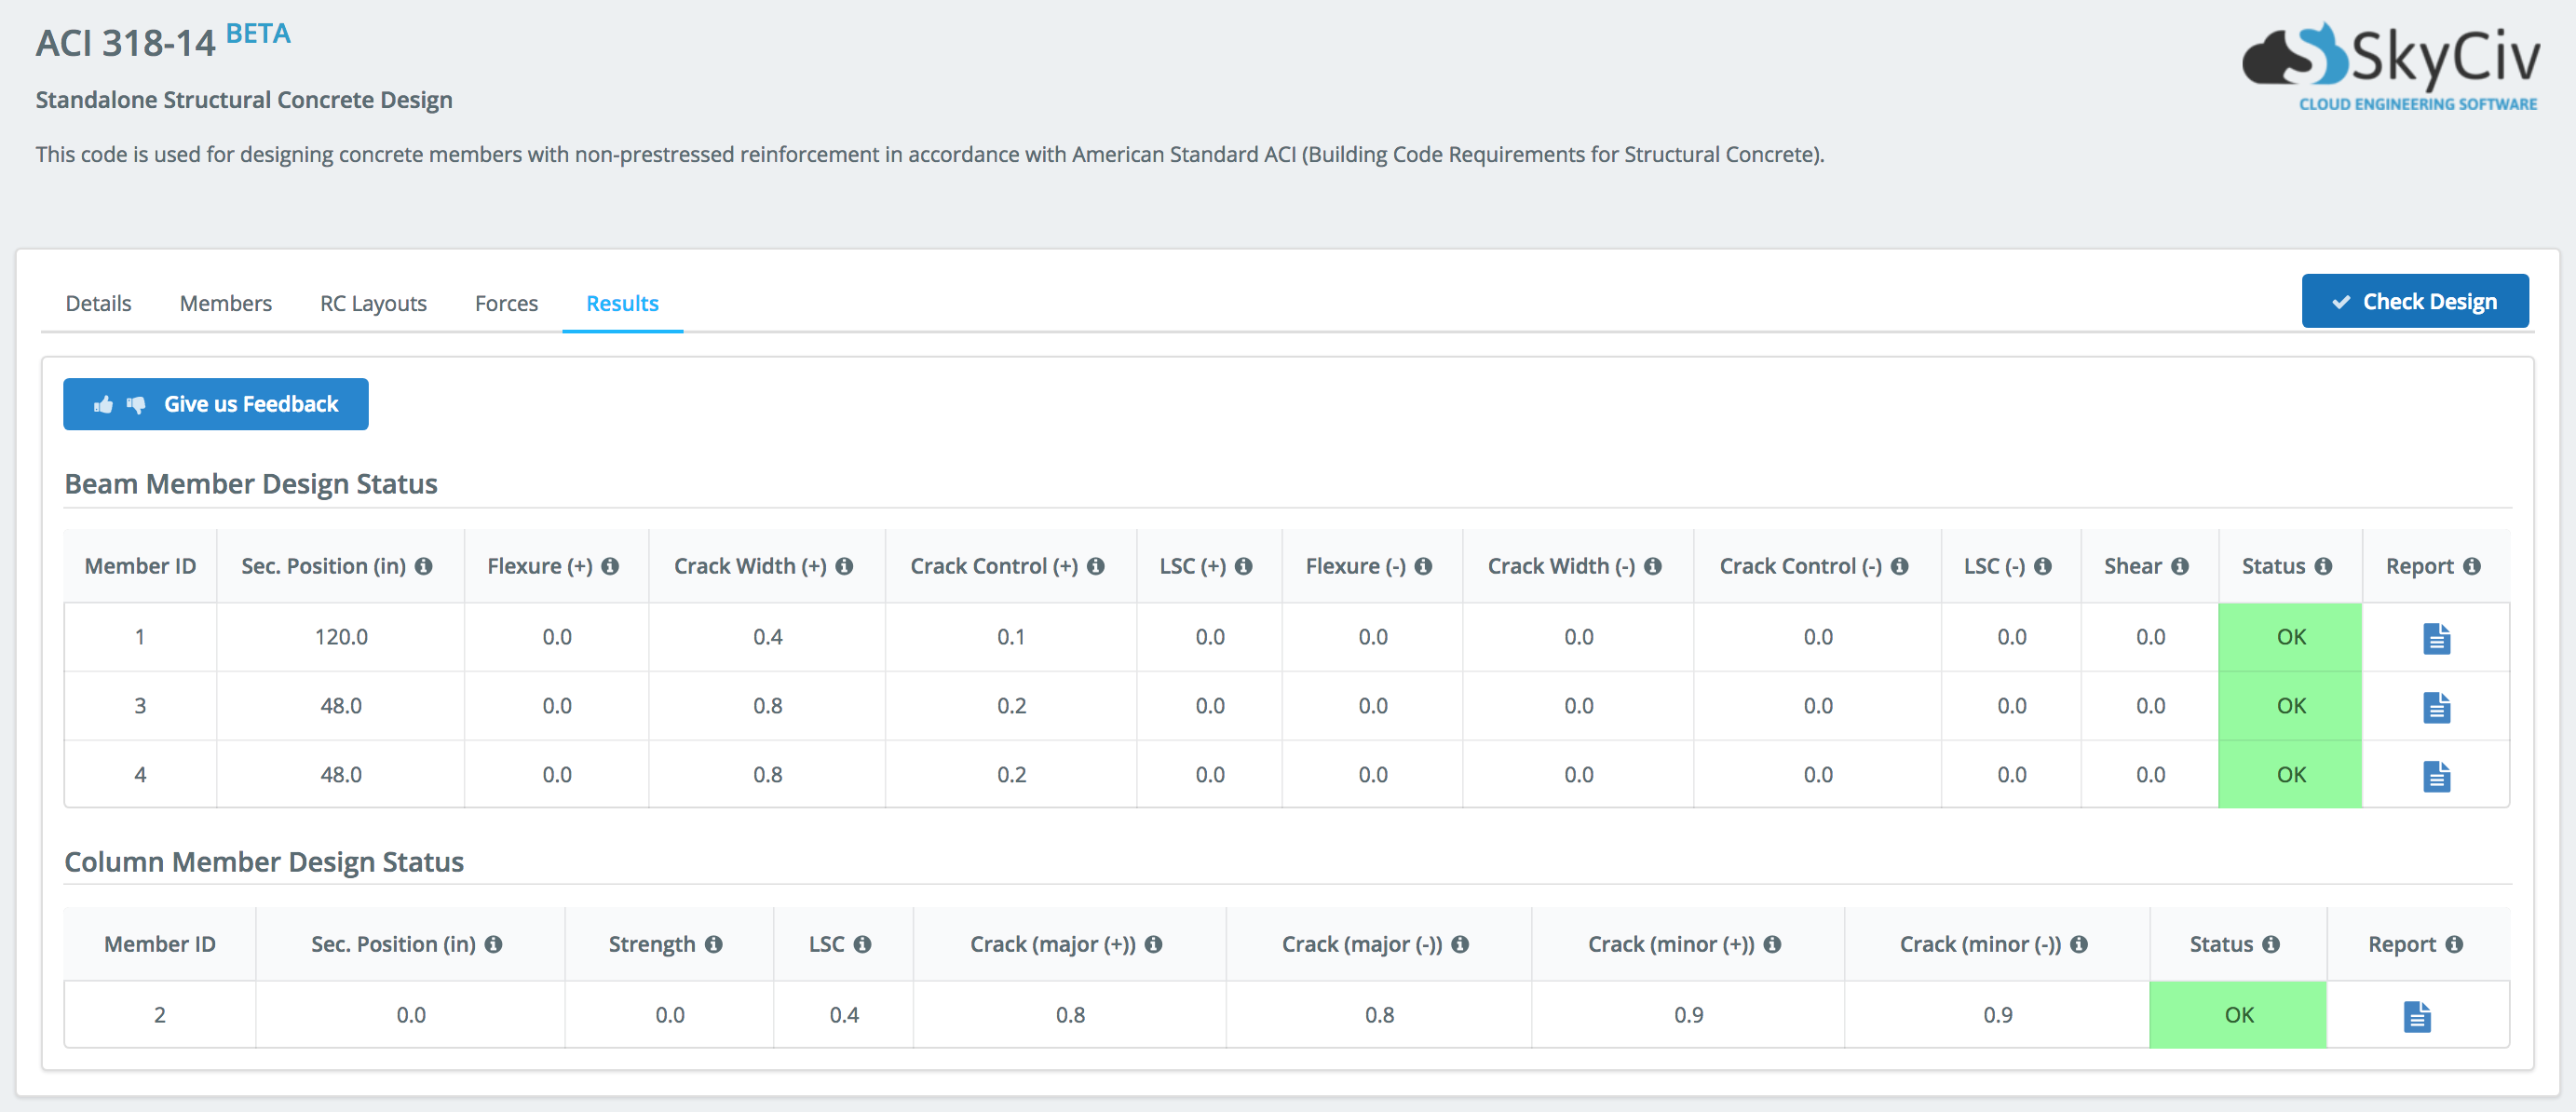The image size is (2576, 1112).
Task: Switch to the Members tab
Action: point(226,303)
